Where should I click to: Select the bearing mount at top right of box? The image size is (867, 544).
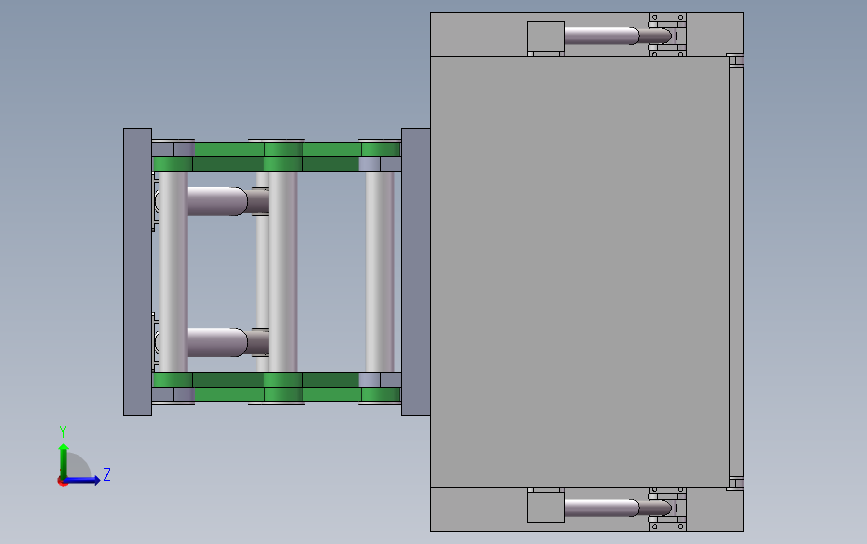click(x=667, y=35)
